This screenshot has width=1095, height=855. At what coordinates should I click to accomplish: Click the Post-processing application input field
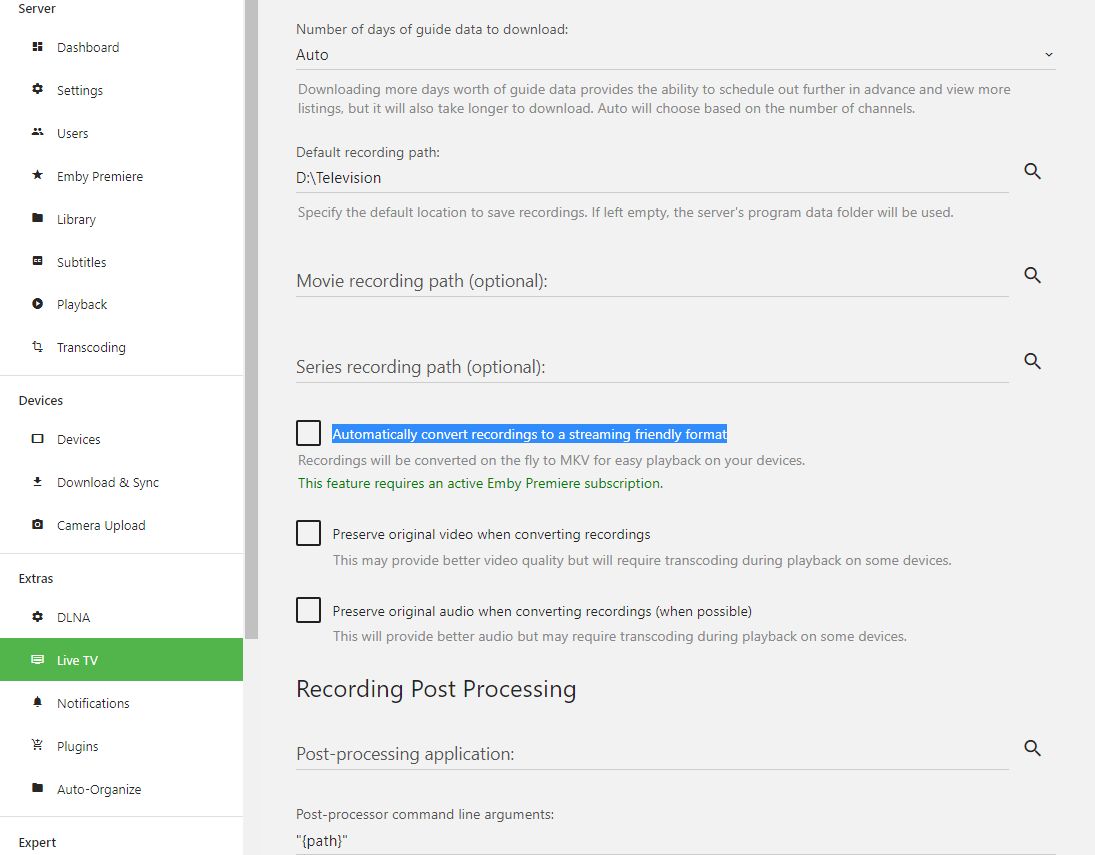tap(652, 754)
